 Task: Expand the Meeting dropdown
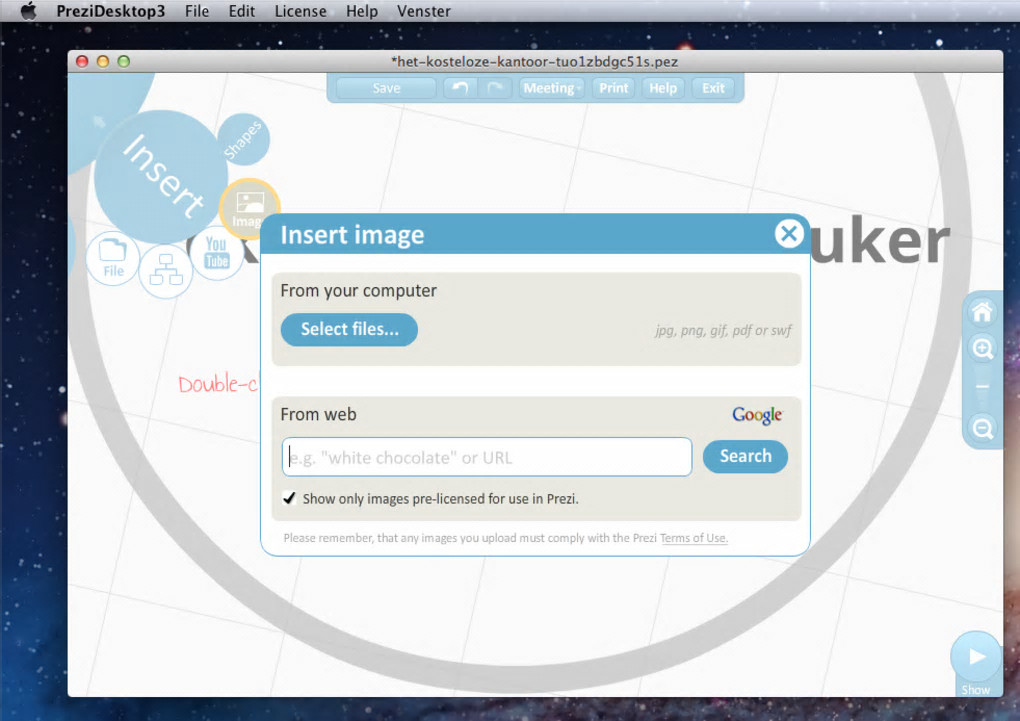tap(551, 88)
